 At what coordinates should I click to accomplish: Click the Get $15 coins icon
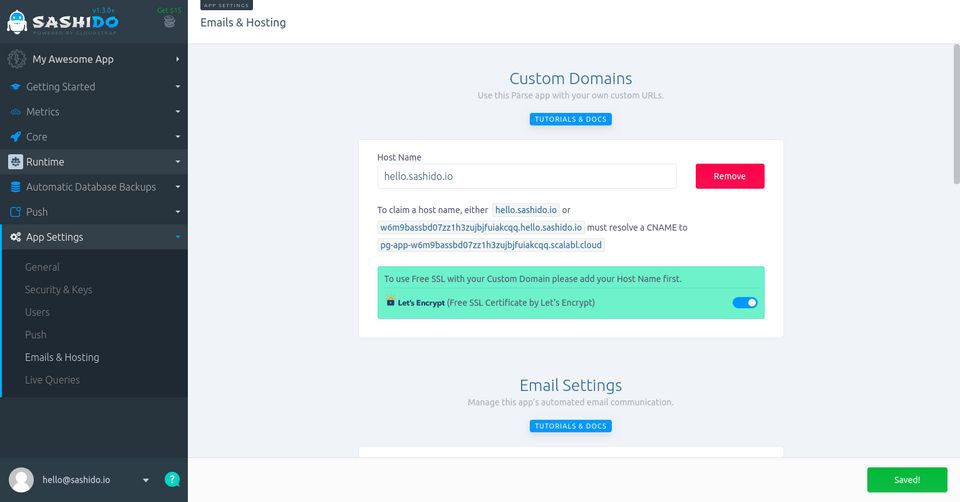coord(170,21)
